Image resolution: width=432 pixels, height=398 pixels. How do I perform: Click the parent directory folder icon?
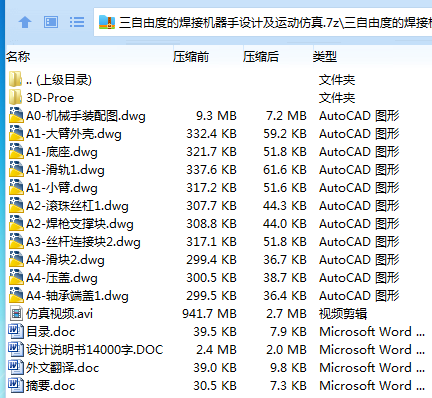click(x=15, y=79)
